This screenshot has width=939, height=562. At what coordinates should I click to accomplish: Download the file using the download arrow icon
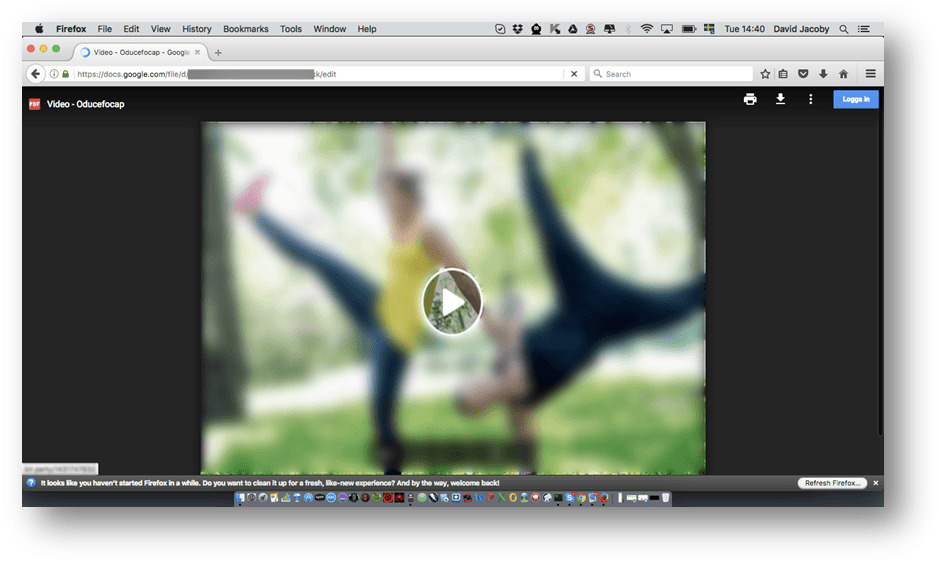click(x=780, y=99)
